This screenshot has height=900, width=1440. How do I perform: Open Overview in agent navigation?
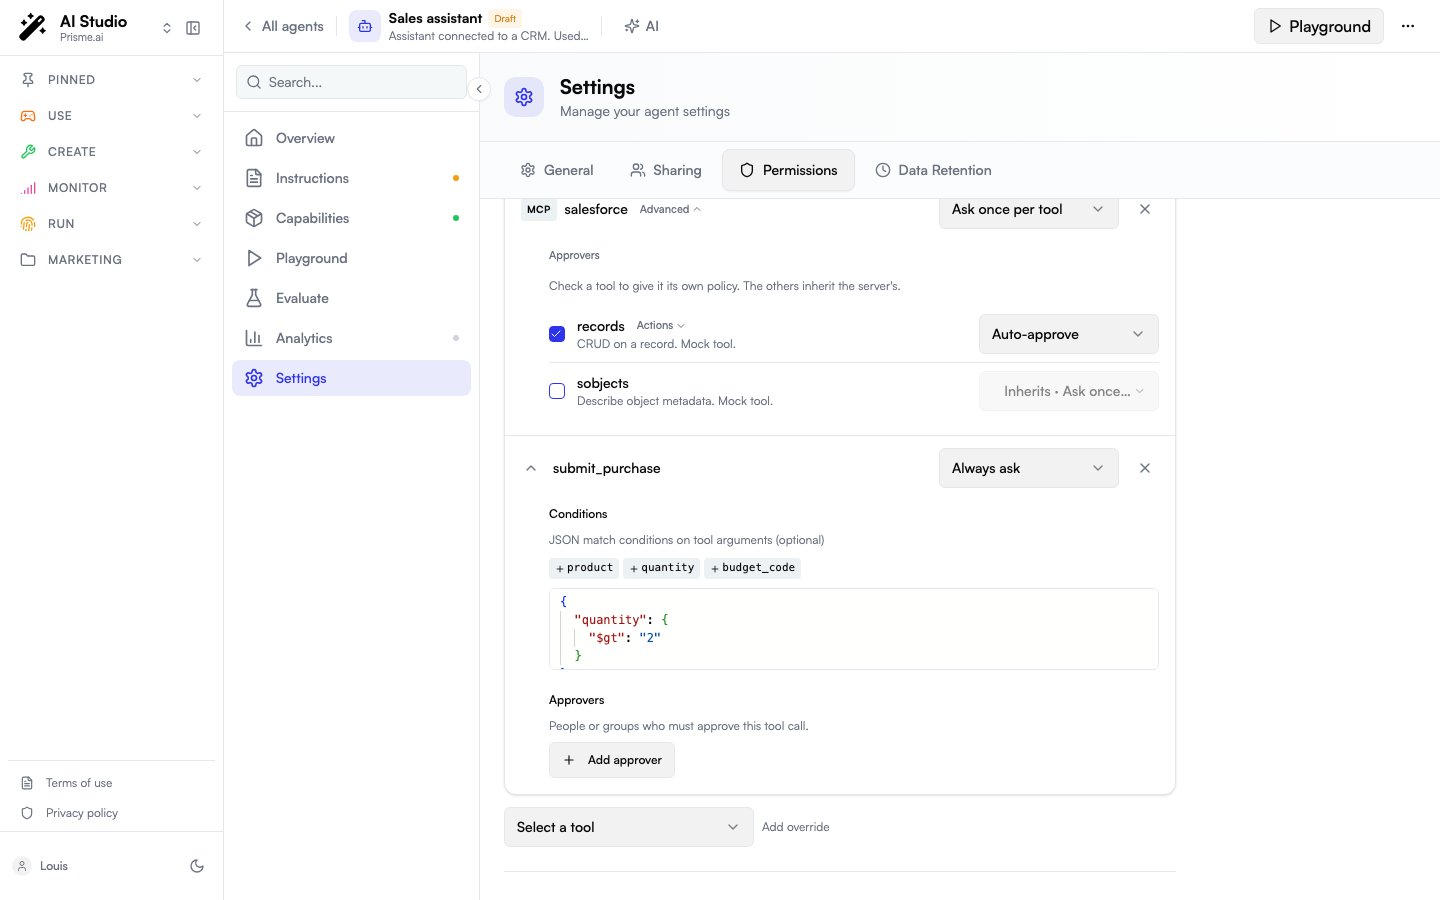click(351, 138)
